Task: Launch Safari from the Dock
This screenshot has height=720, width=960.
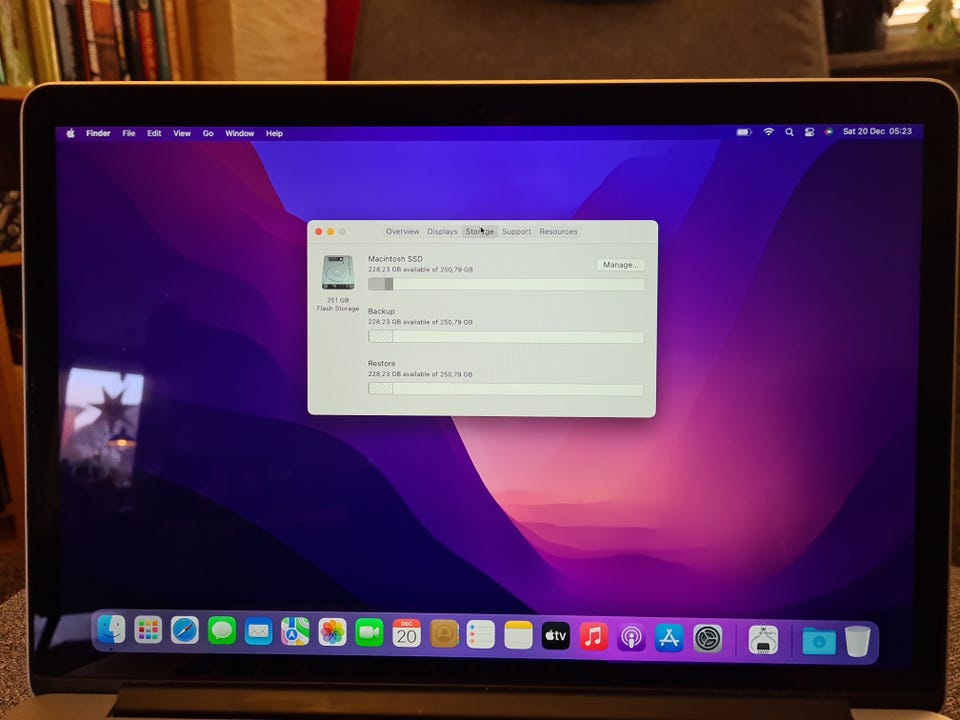Action: tap(185, 631)
